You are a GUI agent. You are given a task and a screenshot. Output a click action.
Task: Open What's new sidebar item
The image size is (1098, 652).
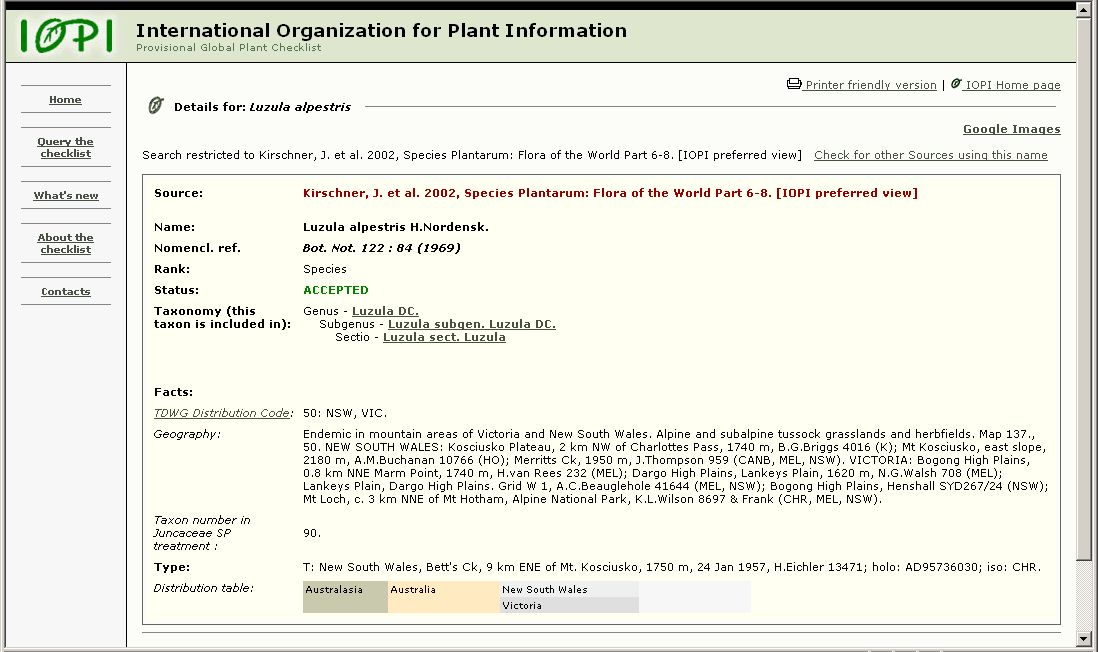(66, 196)
